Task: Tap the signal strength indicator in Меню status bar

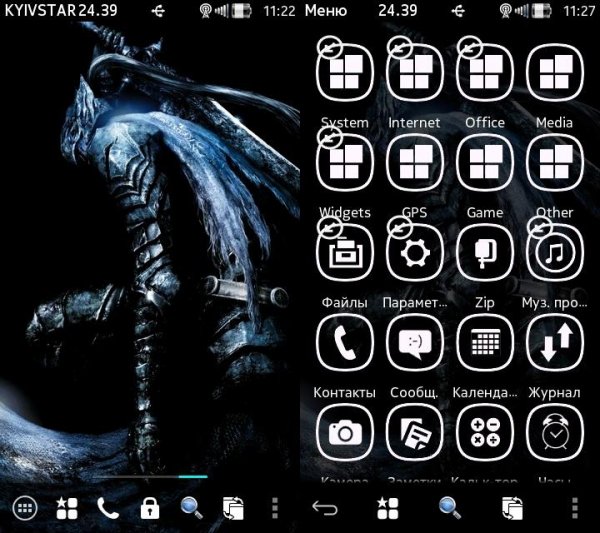Action: (522, 11)
